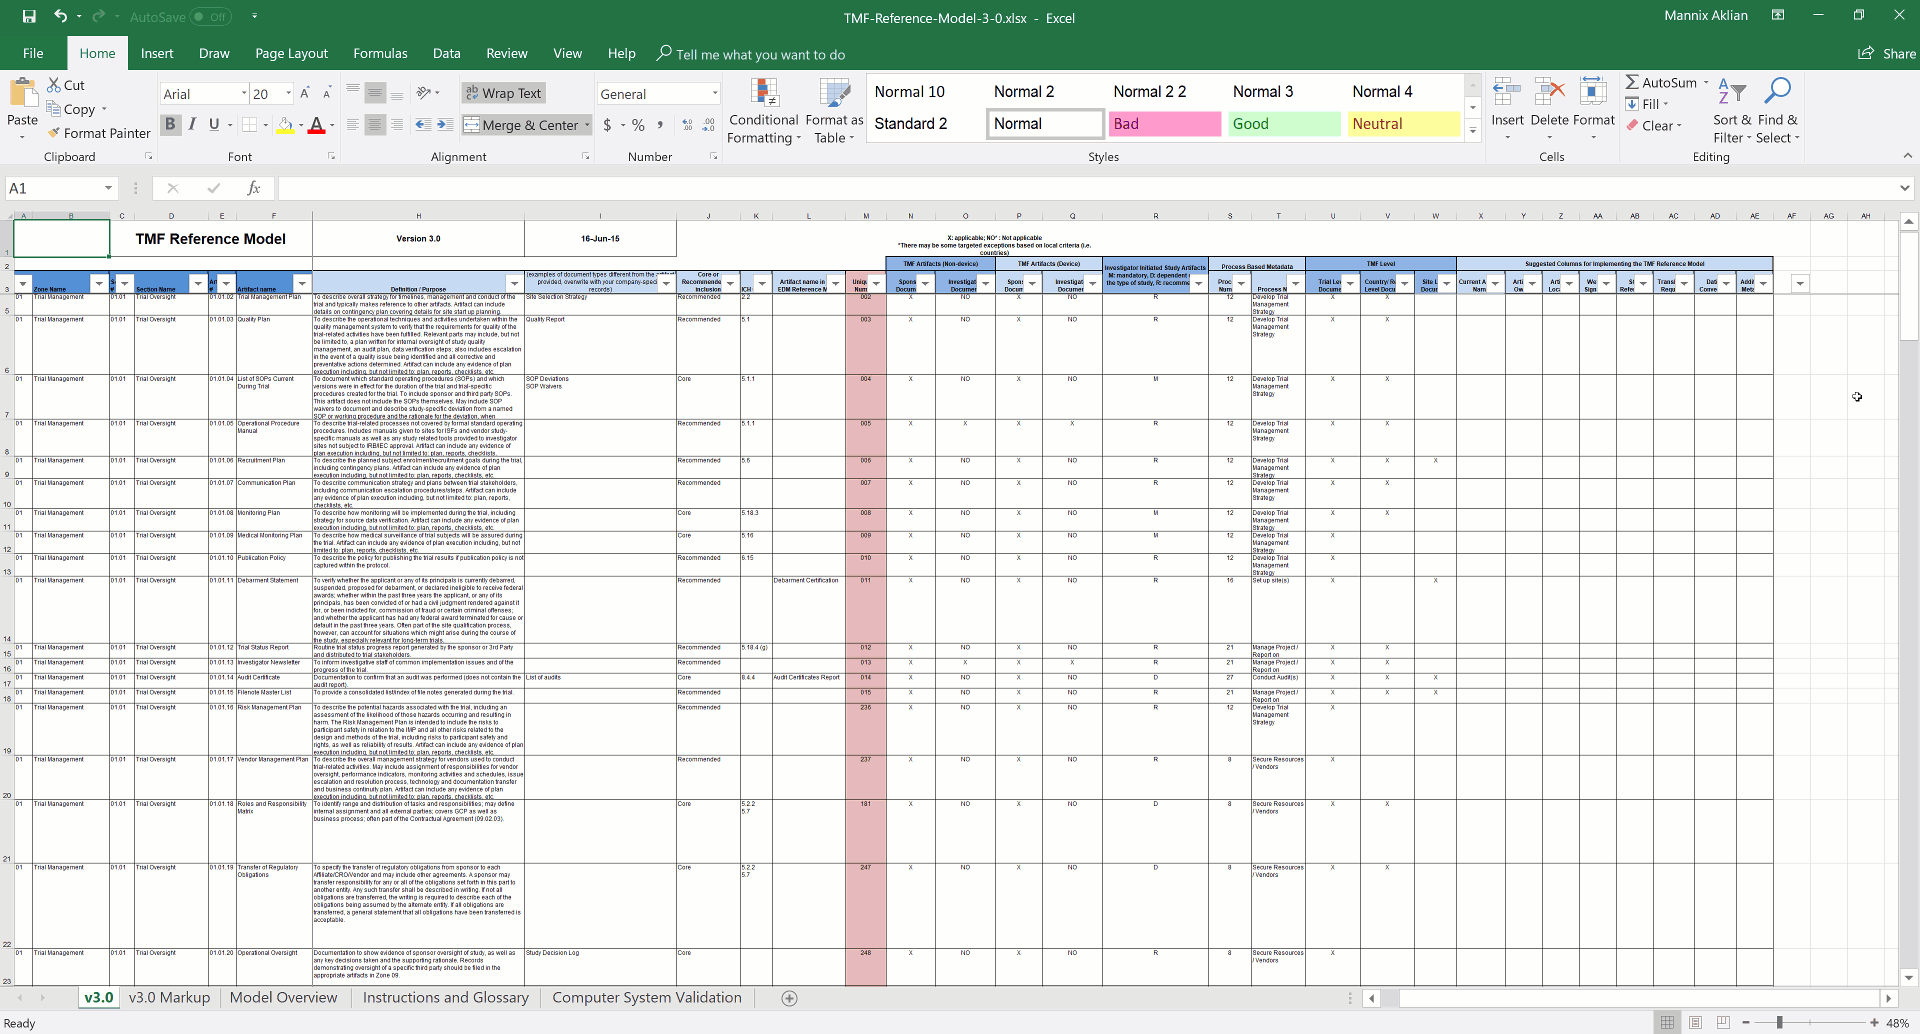
Task: Switch to the Page Layout tab
Action: pos(291,53)
